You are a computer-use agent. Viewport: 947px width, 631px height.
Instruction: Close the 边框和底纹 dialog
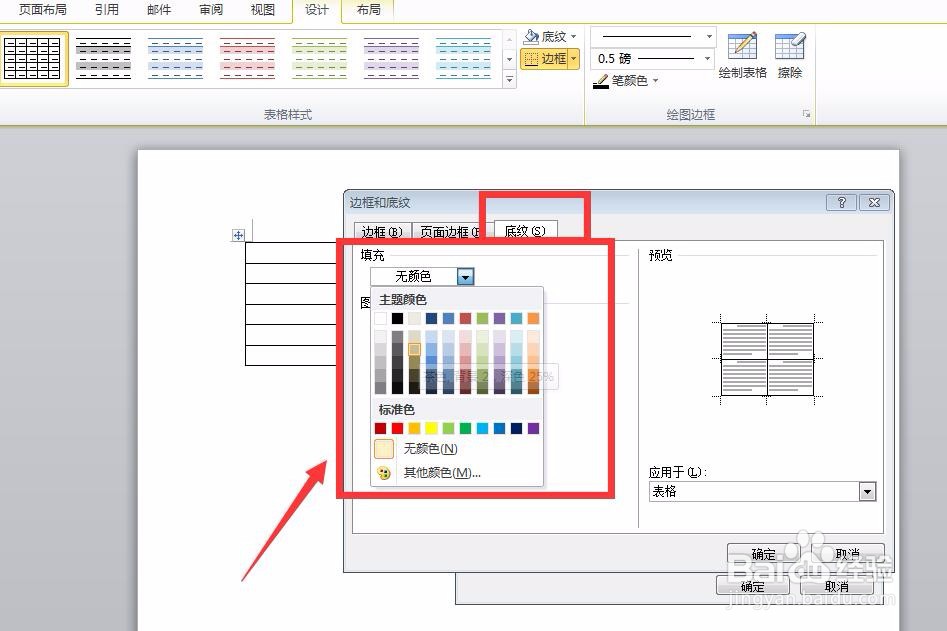pyautogui.click(x=874, y=202)
